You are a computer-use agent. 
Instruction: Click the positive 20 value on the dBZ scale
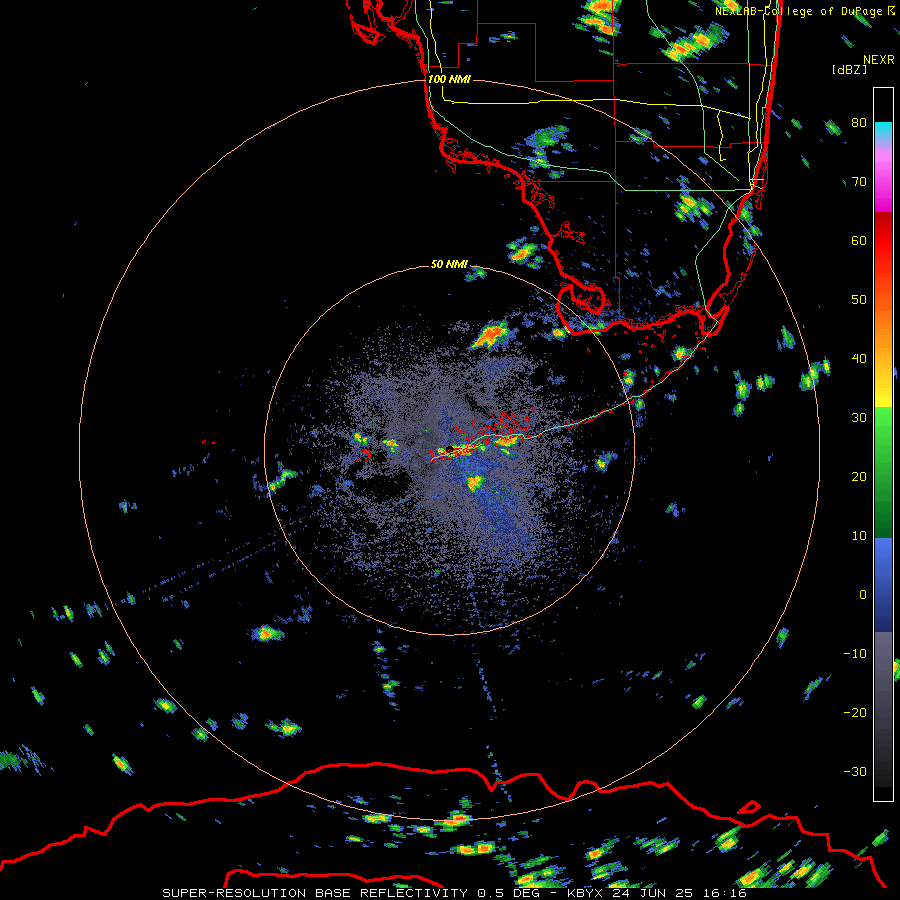pos(859,477)
